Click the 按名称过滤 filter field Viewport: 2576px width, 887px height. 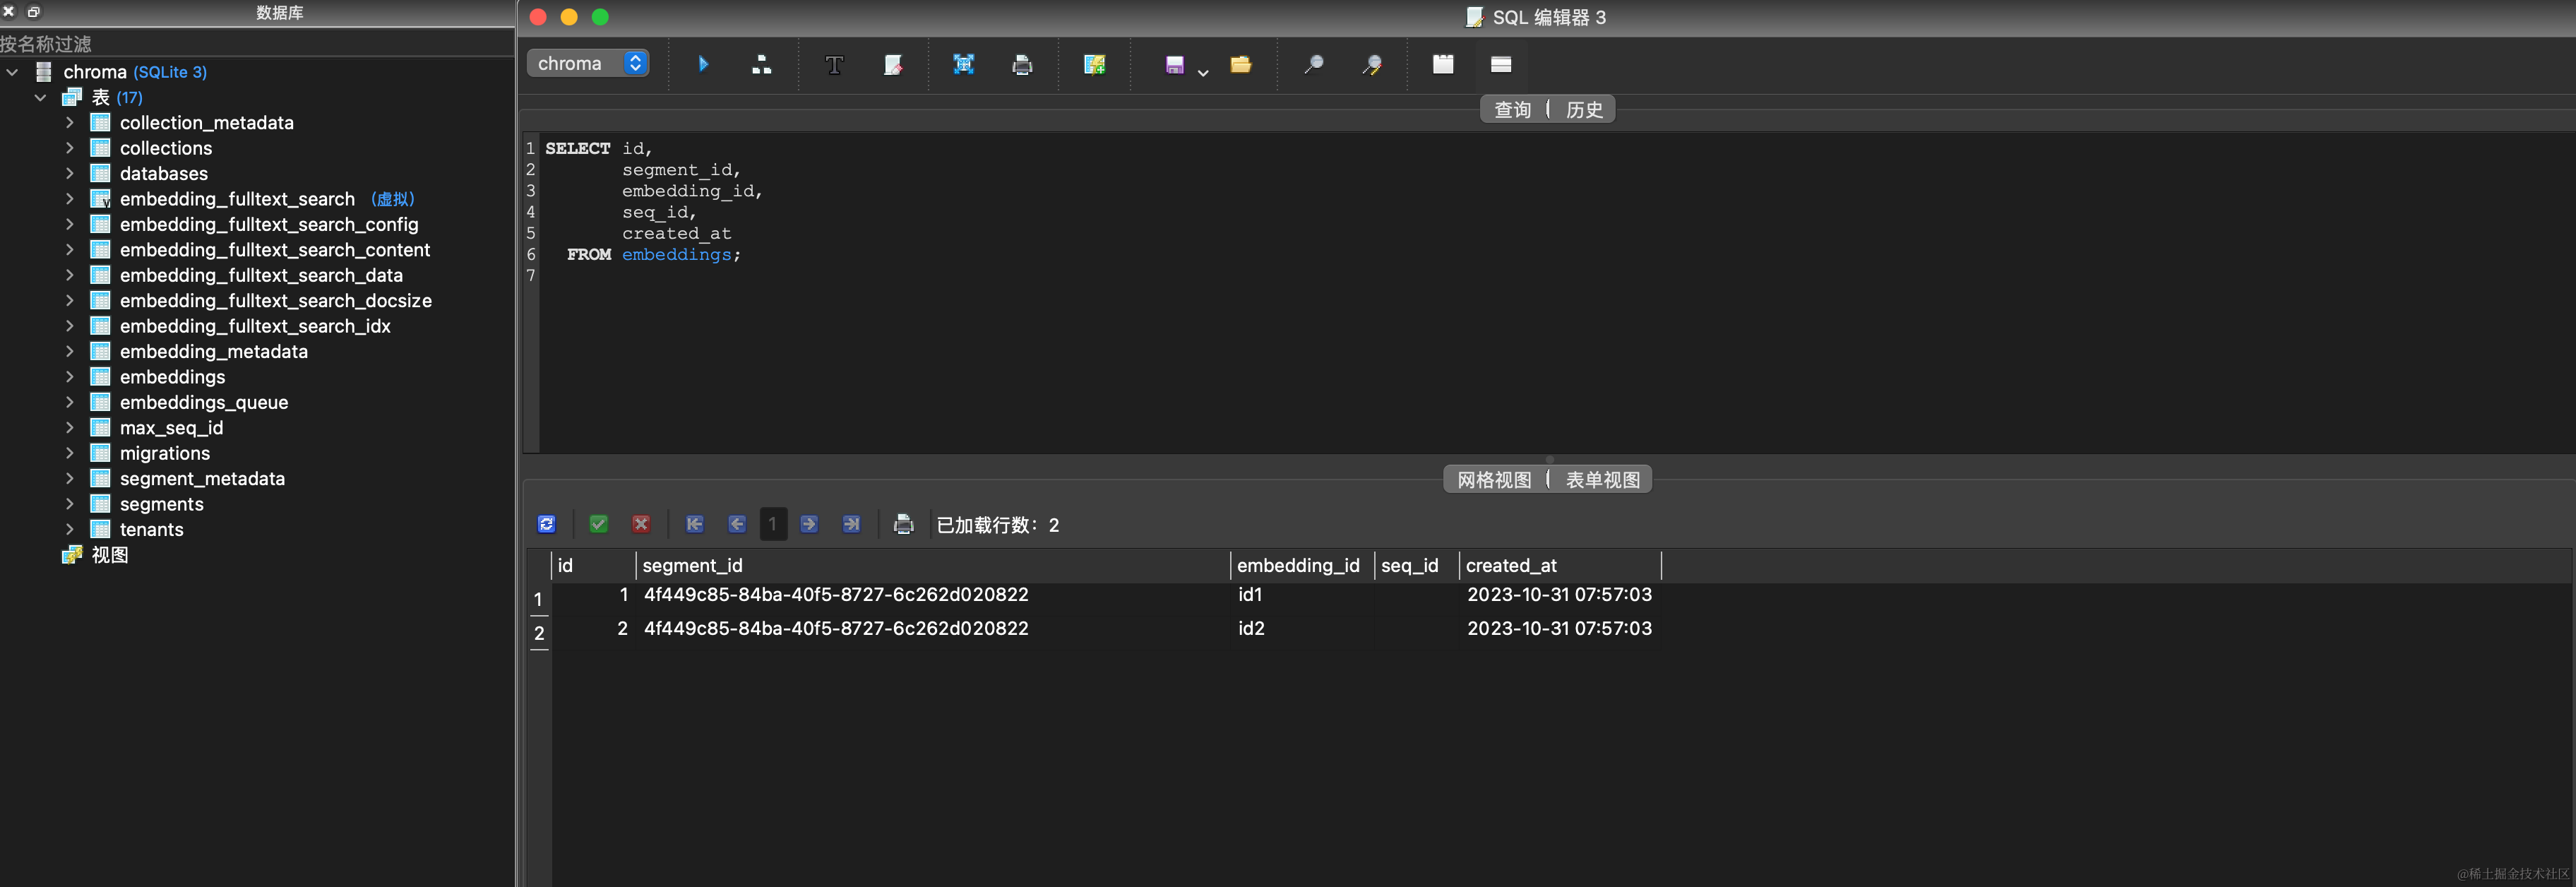coord(250,44)
